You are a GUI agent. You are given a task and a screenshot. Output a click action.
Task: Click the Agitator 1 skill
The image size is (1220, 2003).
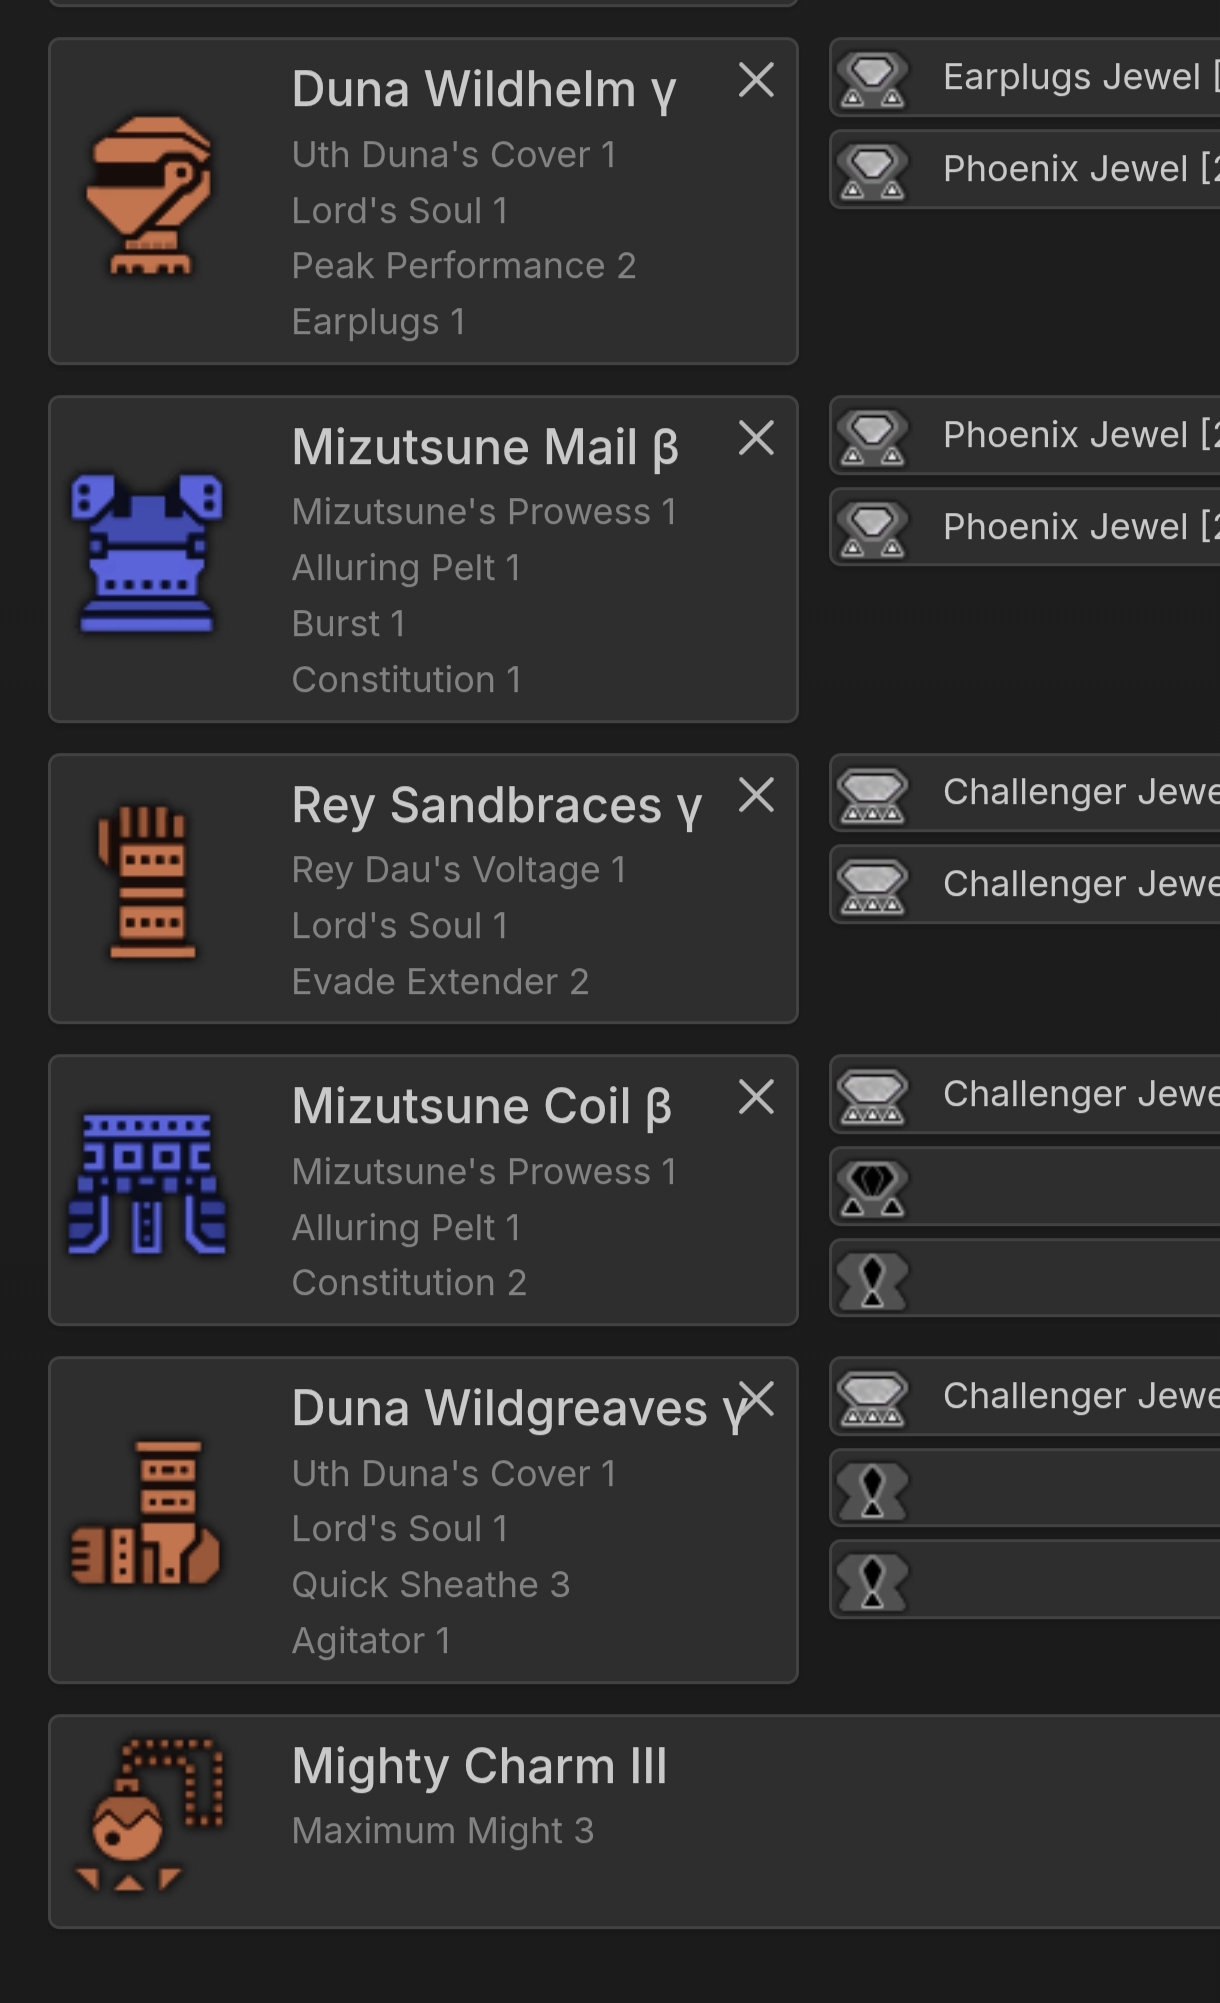pos(371,1641)
